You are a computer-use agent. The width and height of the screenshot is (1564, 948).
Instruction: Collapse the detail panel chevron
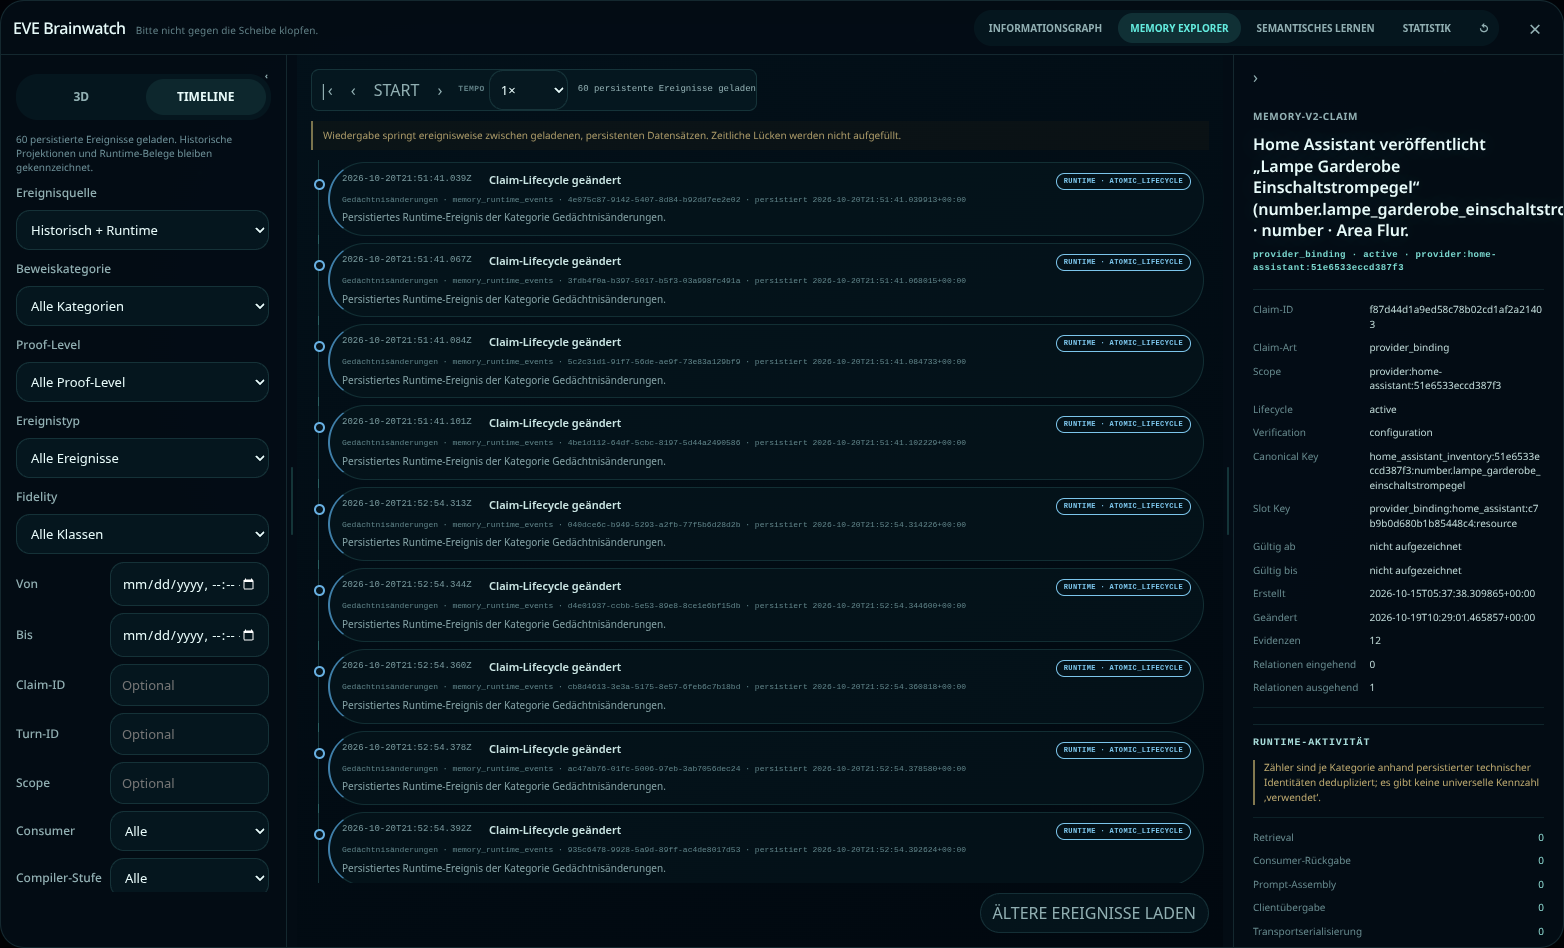tap(1255, 78)
